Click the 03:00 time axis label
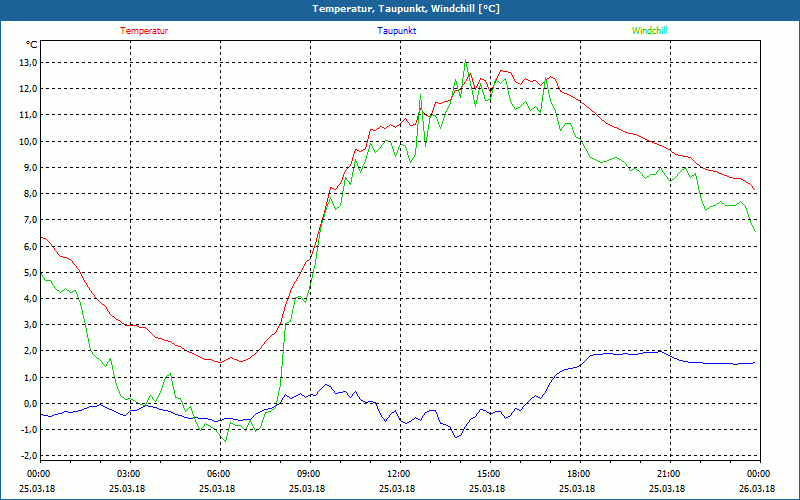 (x=127, y=474)
